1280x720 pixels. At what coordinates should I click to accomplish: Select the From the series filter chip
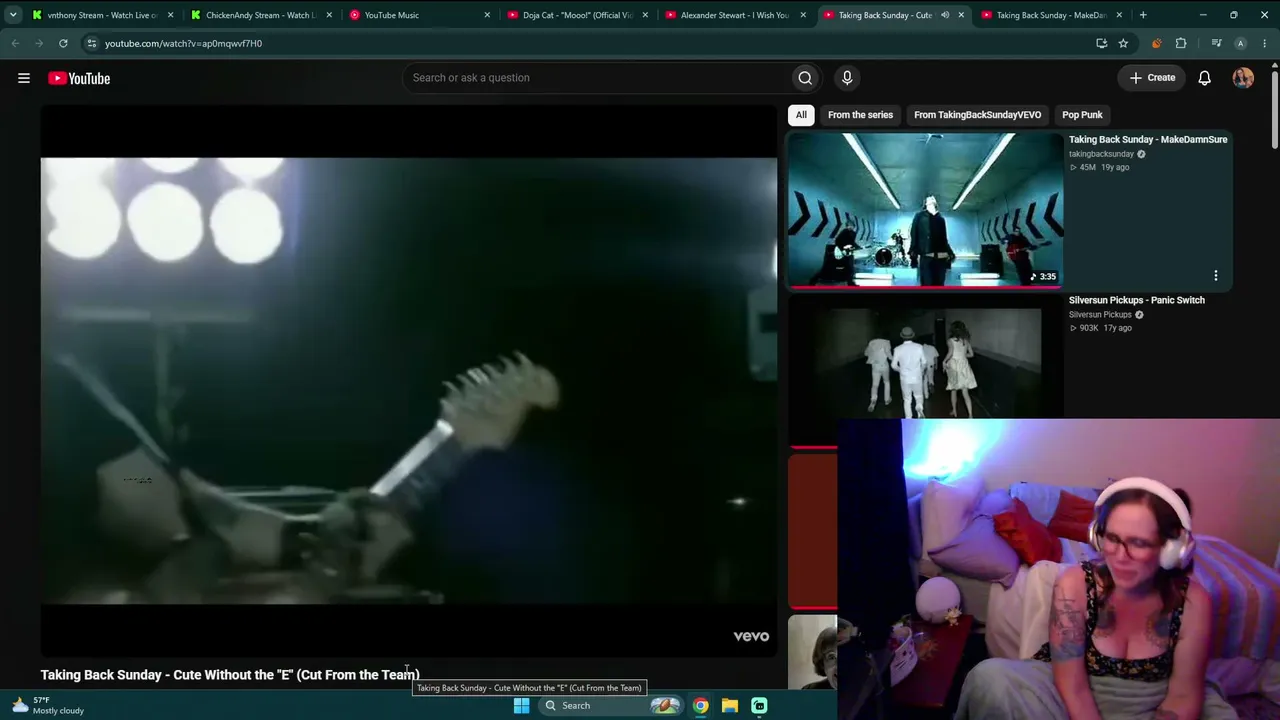(860, 115)
